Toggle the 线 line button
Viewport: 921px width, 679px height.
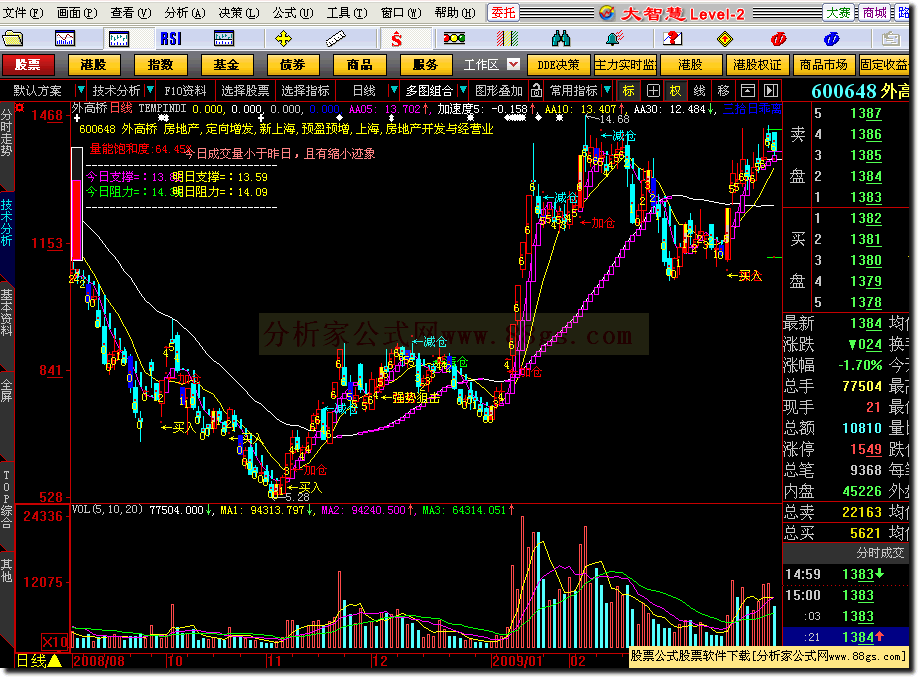point(699,90)
